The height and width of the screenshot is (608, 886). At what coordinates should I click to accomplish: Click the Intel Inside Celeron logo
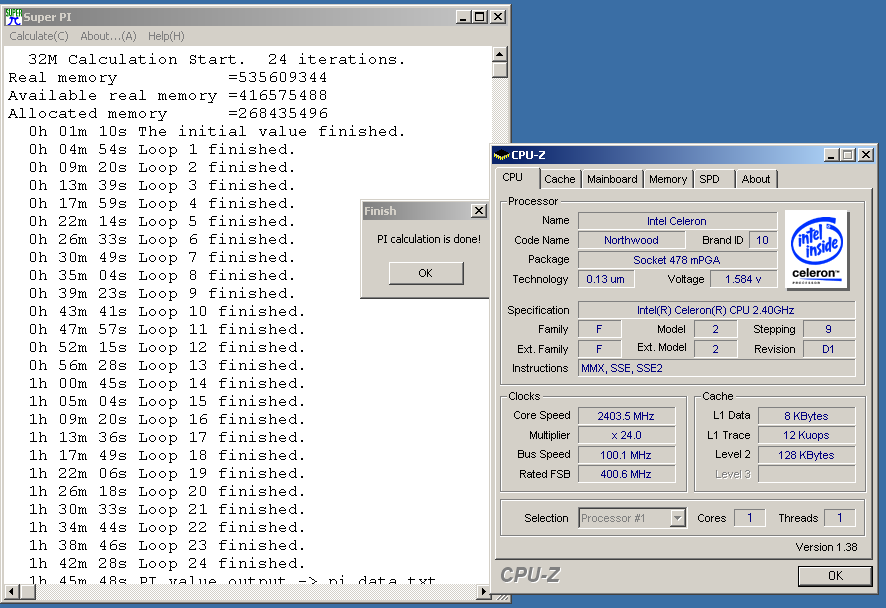(816, 249)
